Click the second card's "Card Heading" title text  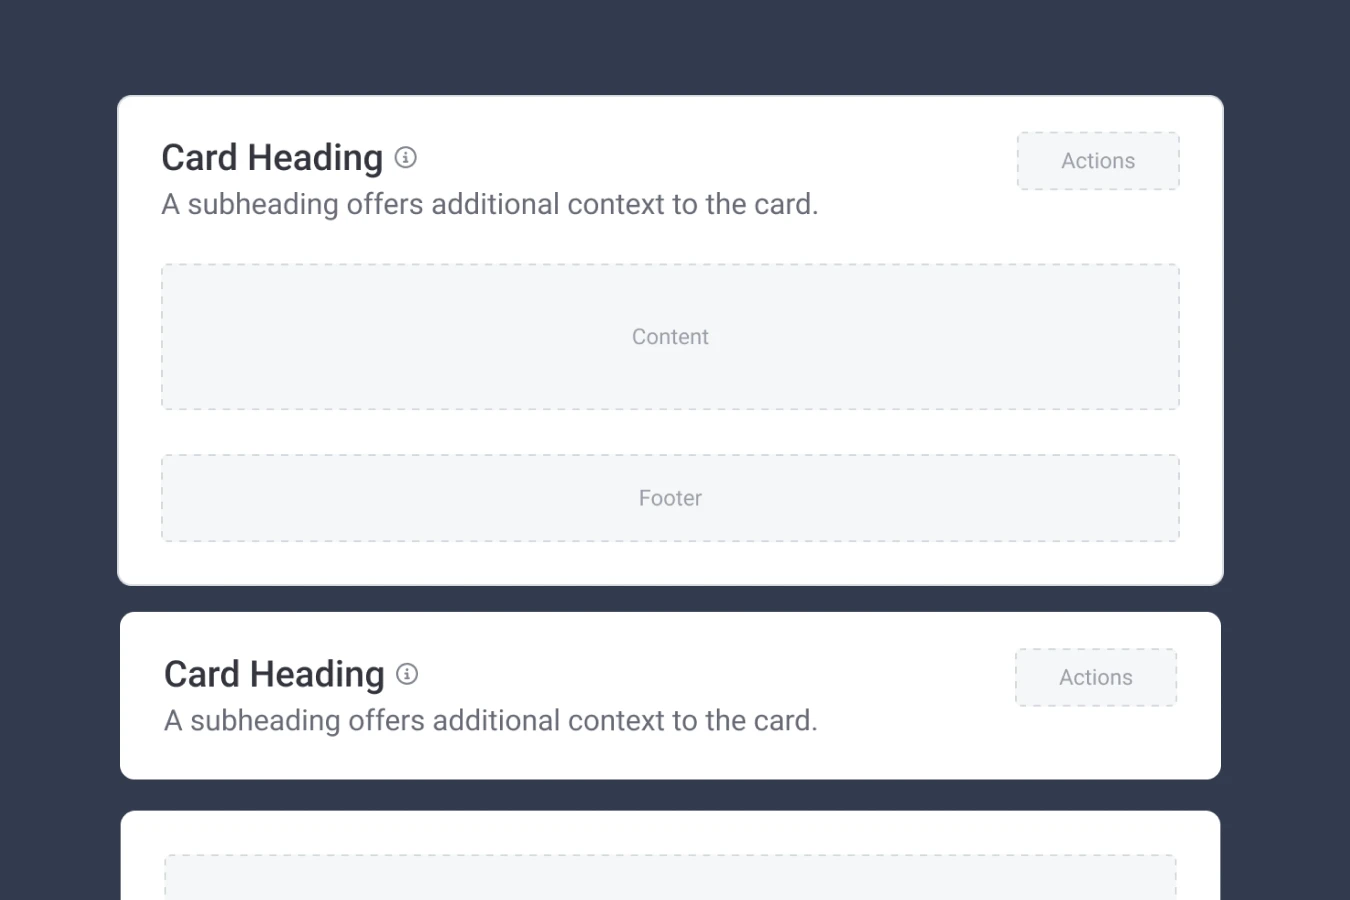[x=274, y=675]
